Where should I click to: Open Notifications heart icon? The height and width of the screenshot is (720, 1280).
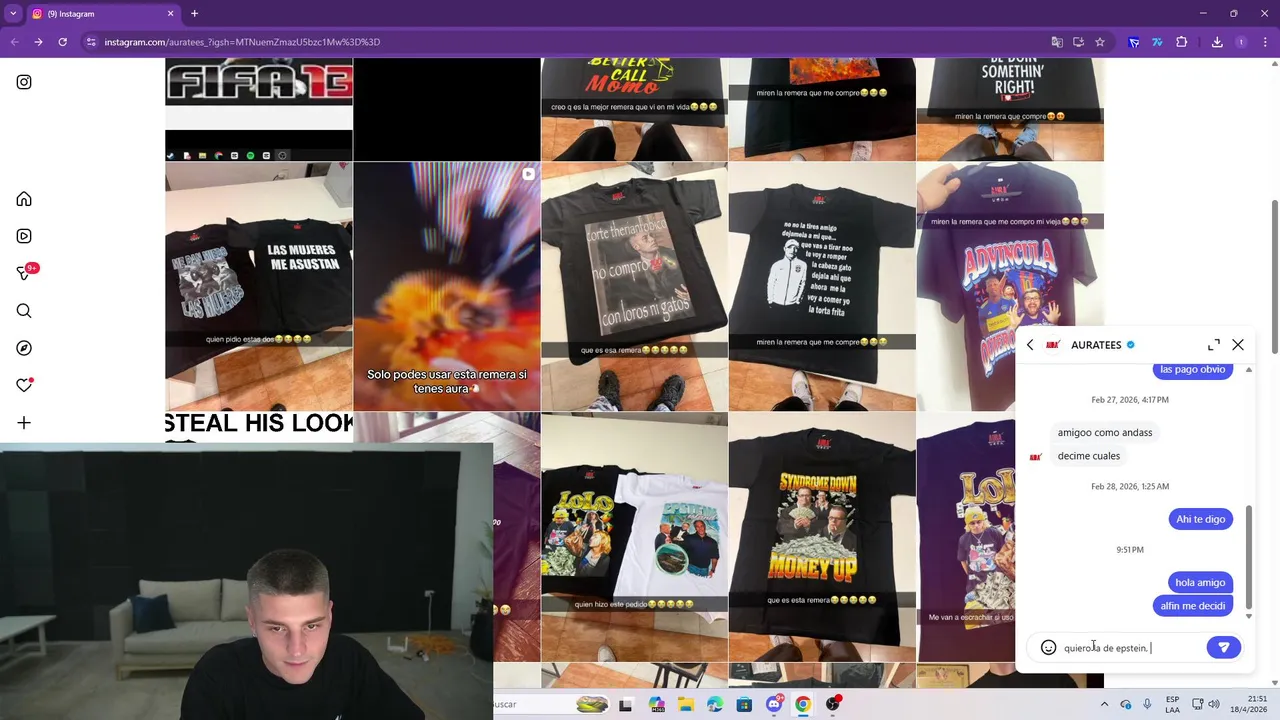[24, 385]
